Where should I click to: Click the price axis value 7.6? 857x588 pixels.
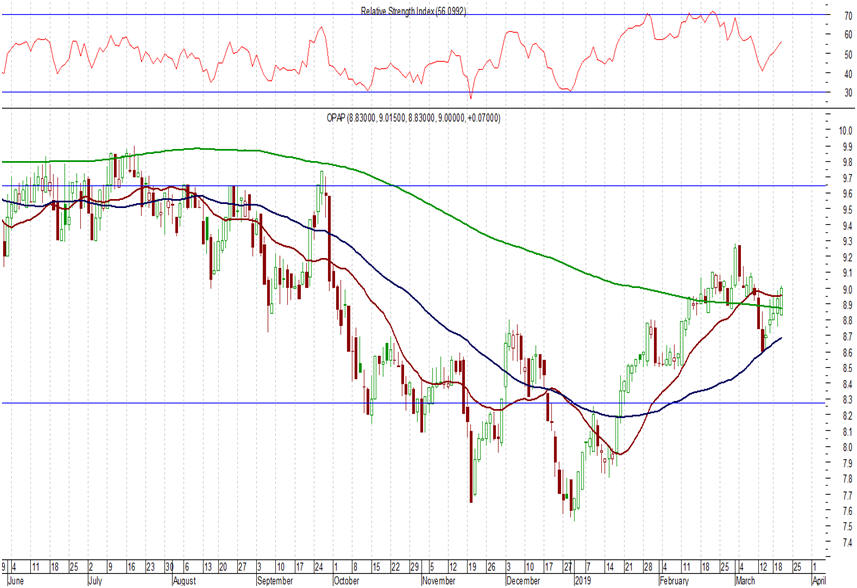click(x=847, y=510)
